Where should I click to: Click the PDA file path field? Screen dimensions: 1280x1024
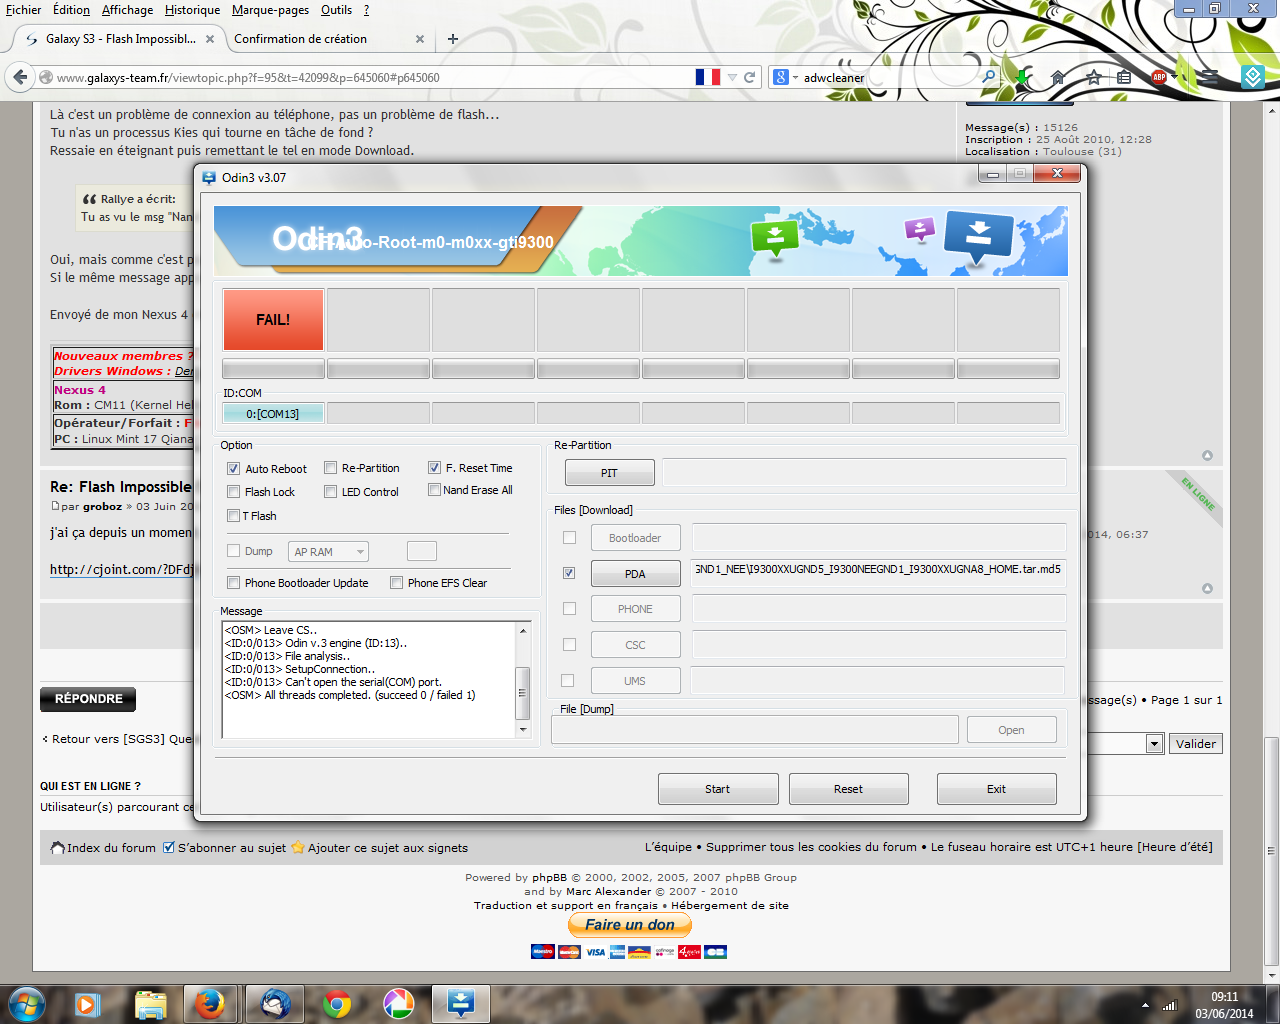point(879,573)
